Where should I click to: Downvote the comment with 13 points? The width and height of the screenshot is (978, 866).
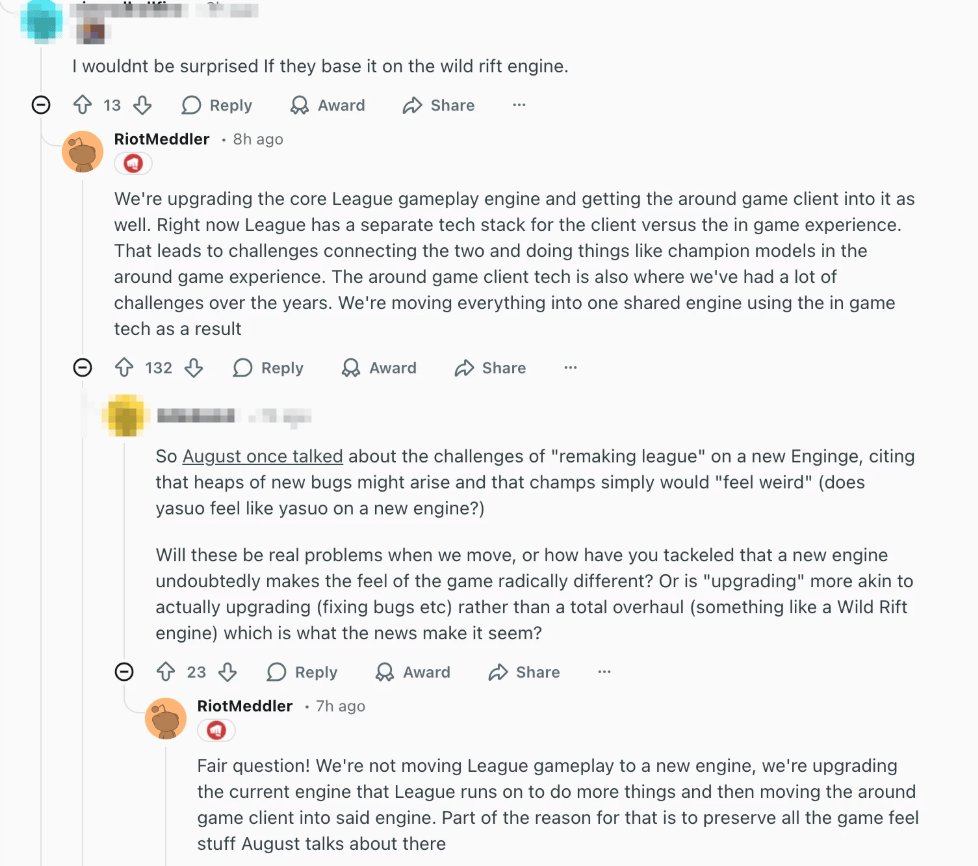click(142, 105)
